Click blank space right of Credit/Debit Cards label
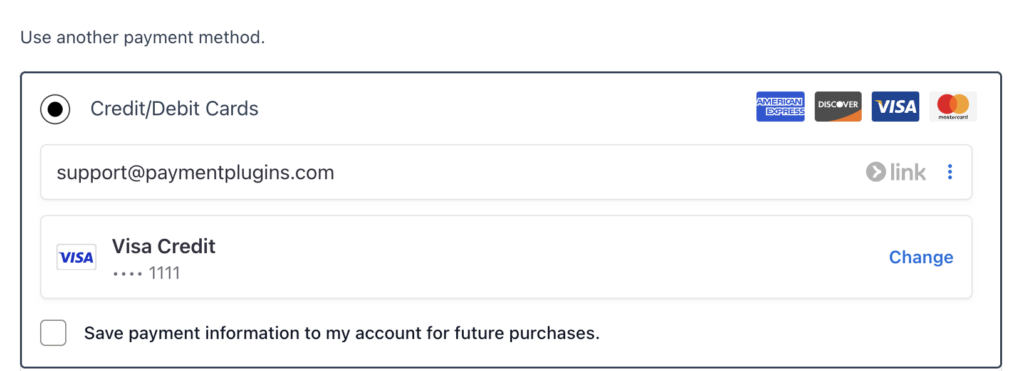This screenshot has height=371, width=1024. [x=503, y=108]
